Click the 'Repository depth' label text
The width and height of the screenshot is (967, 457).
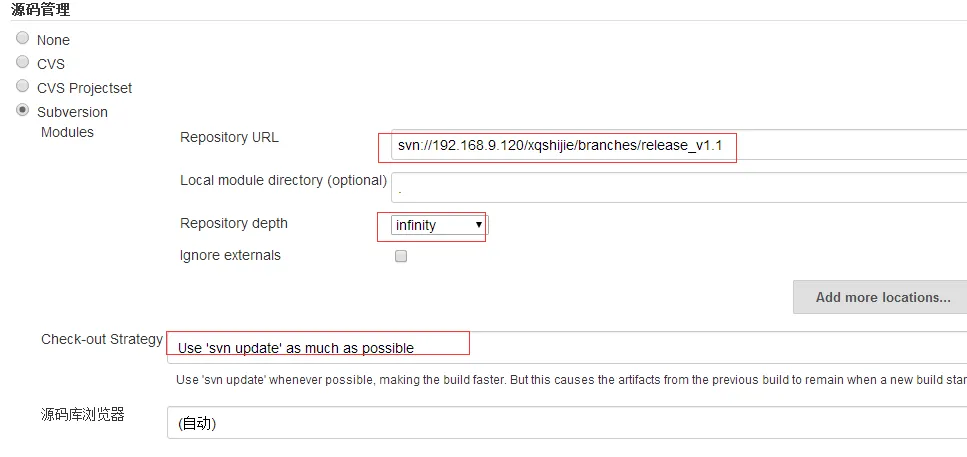coord(233,223)
